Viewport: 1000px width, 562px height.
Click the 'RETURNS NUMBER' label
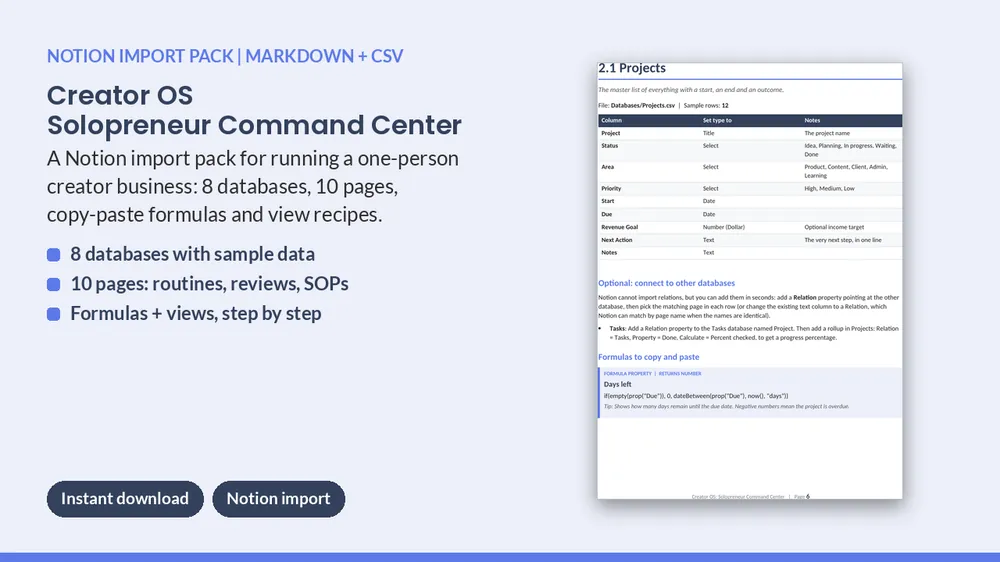click(x=680, y=374)
